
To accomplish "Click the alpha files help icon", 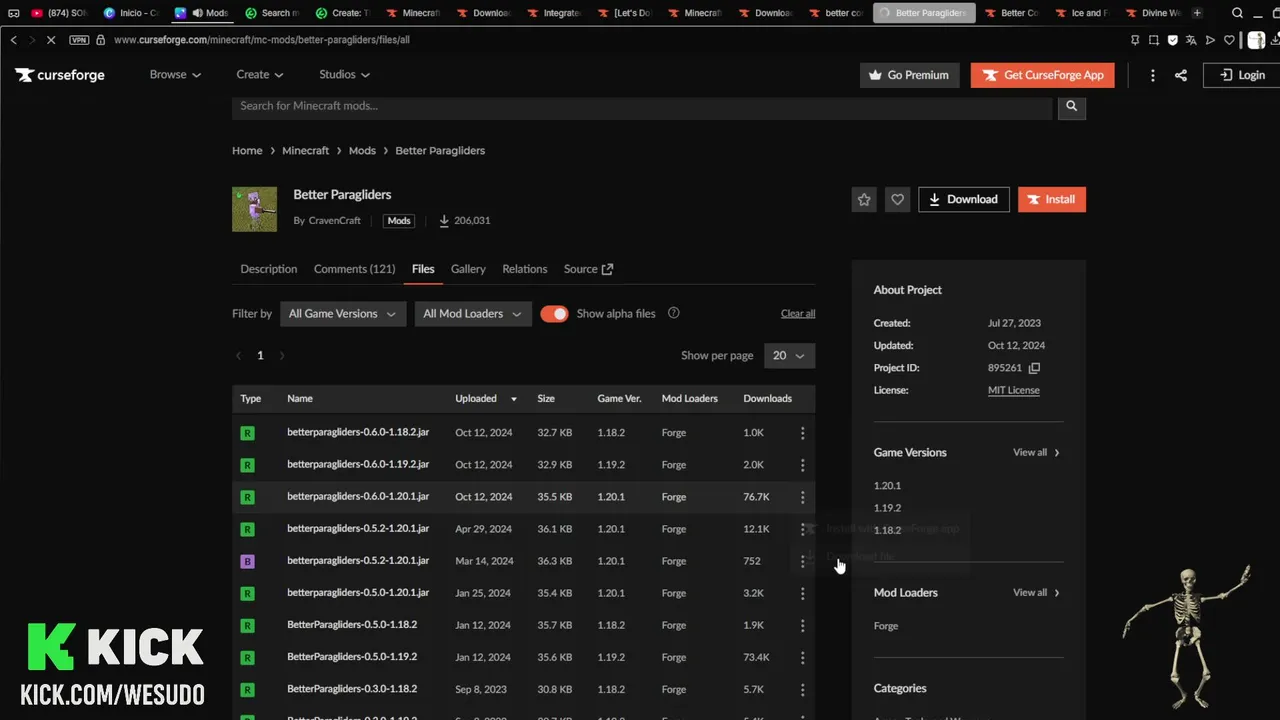I will pyautogui.click(x=674, y=313).
